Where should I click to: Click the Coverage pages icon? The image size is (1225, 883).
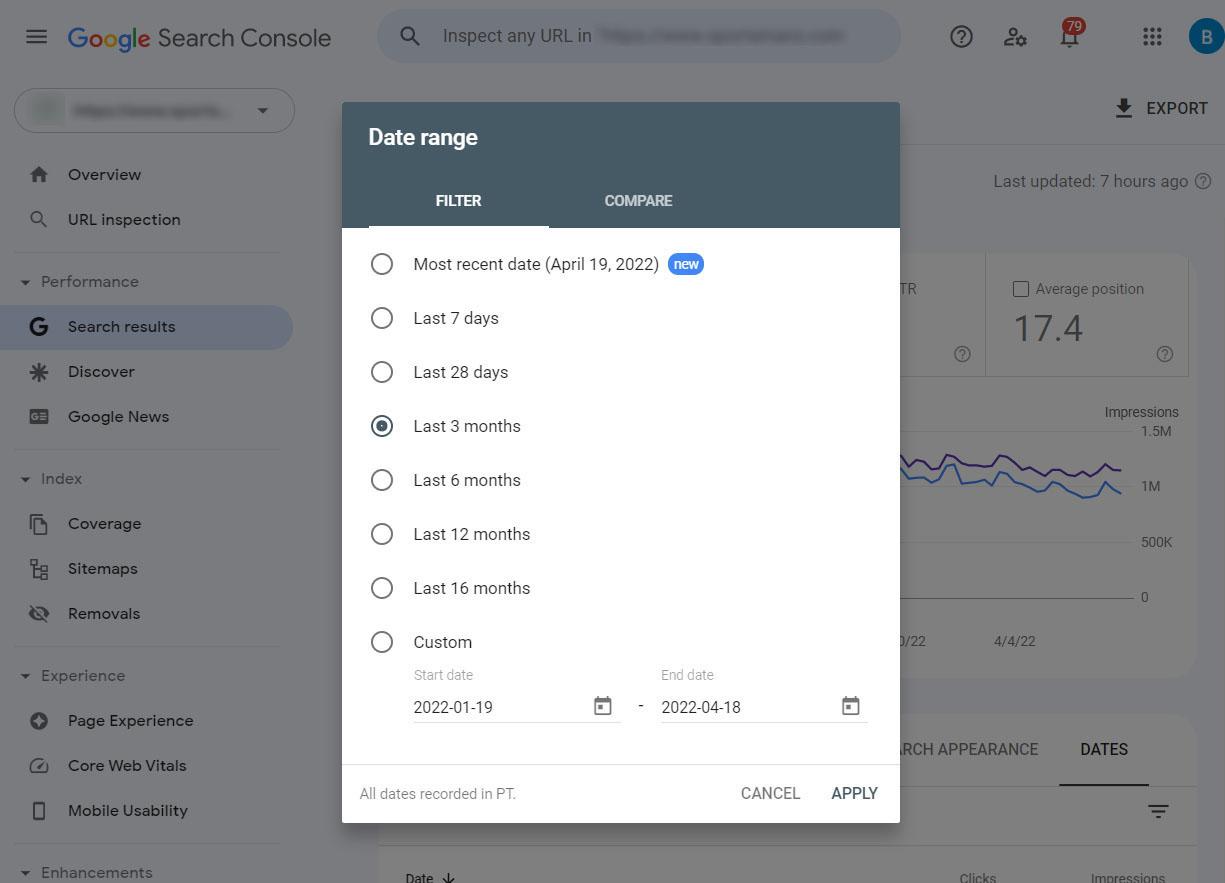coord(39,523)
